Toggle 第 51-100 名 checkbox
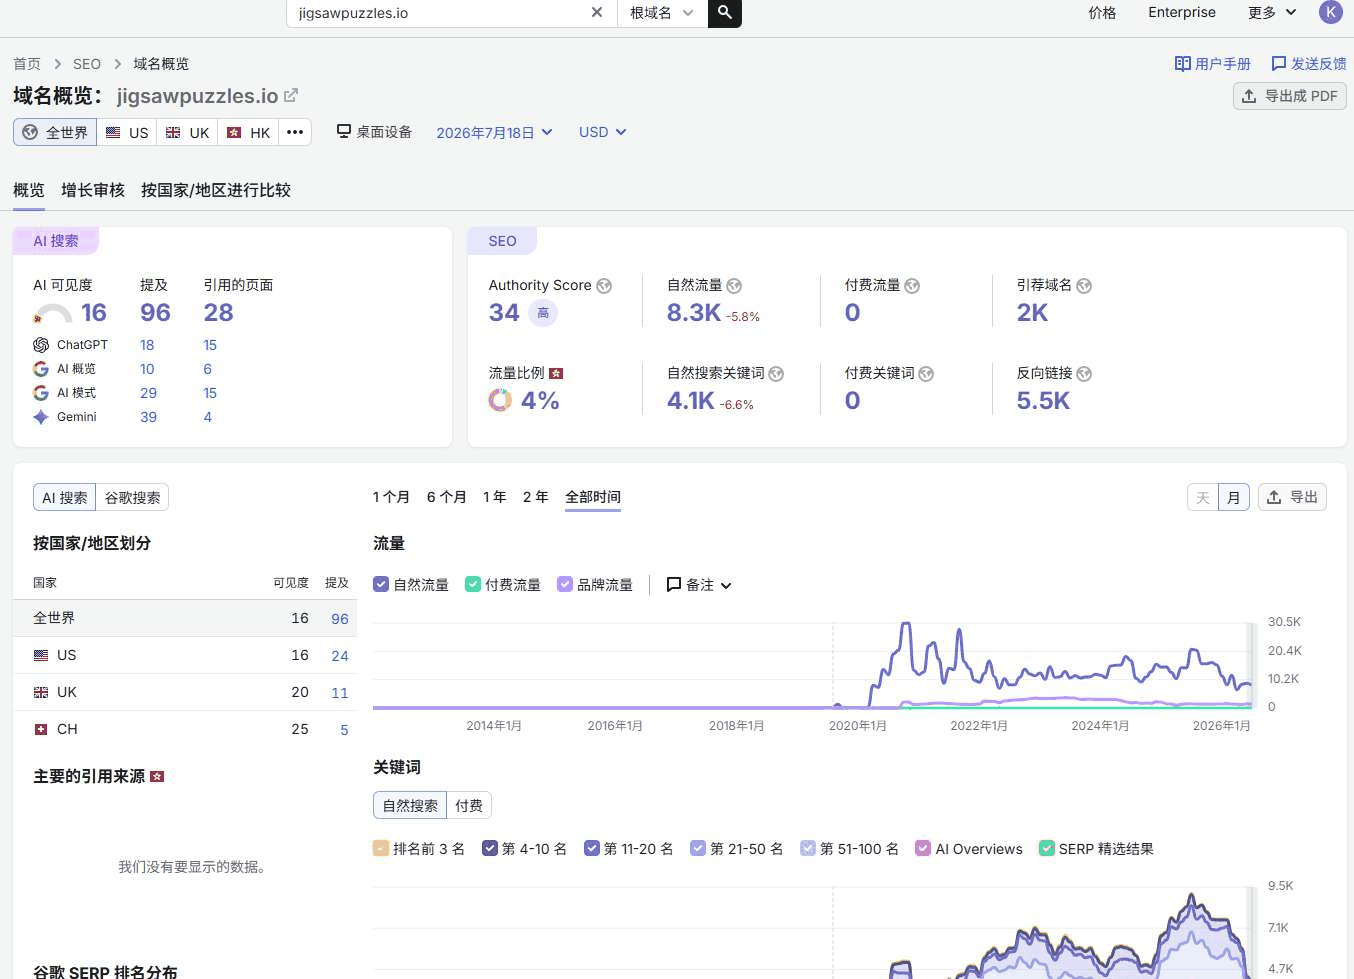Screen dimensions: 1354x979 coord(808,849)
